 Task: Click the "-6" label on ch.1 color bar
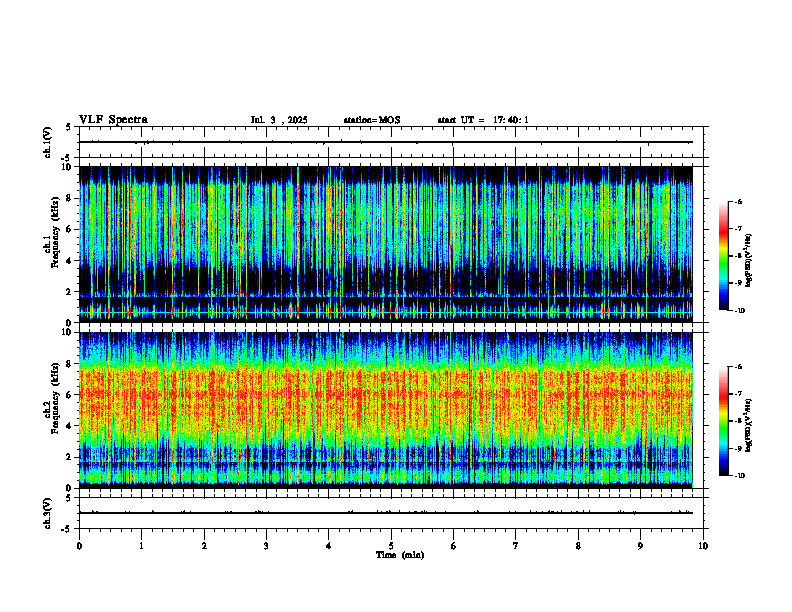tap(738, 201)
